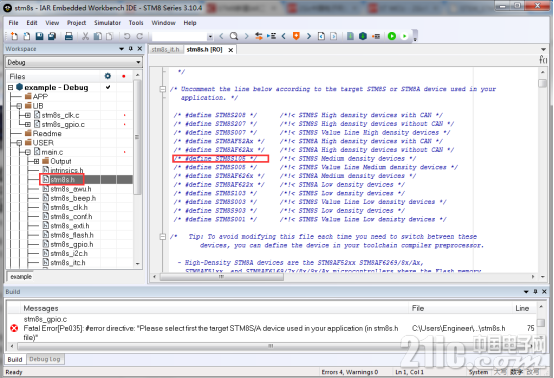This screenshot has height=378, width=554.
Task: Collapse the UB folder
Action: pyautogui.click(x=19, y=106)
